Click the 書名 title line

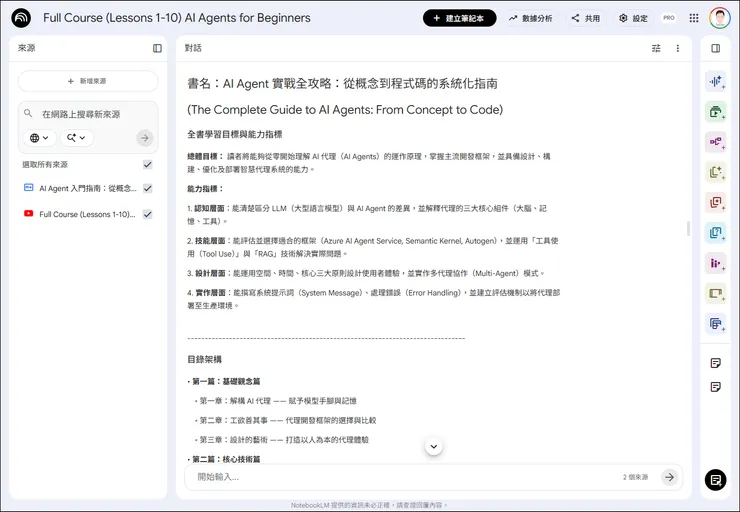[343, 84]
